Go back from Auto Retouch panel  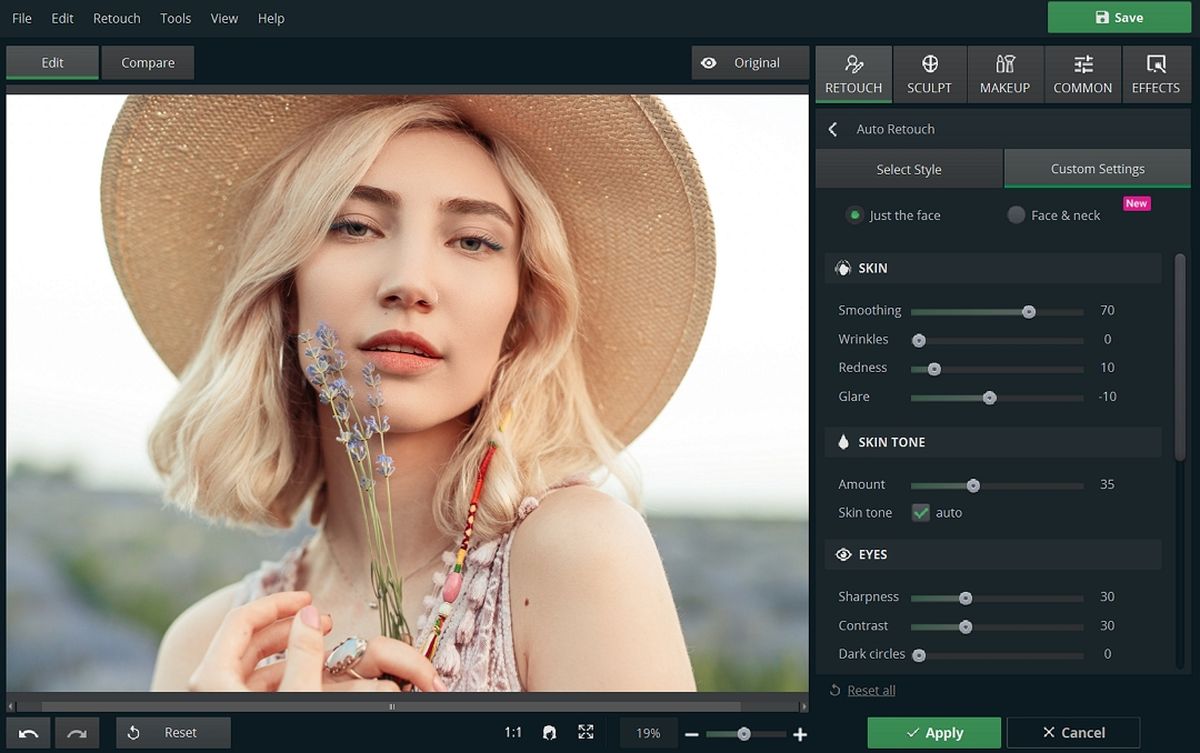click(x=833, y=129)
